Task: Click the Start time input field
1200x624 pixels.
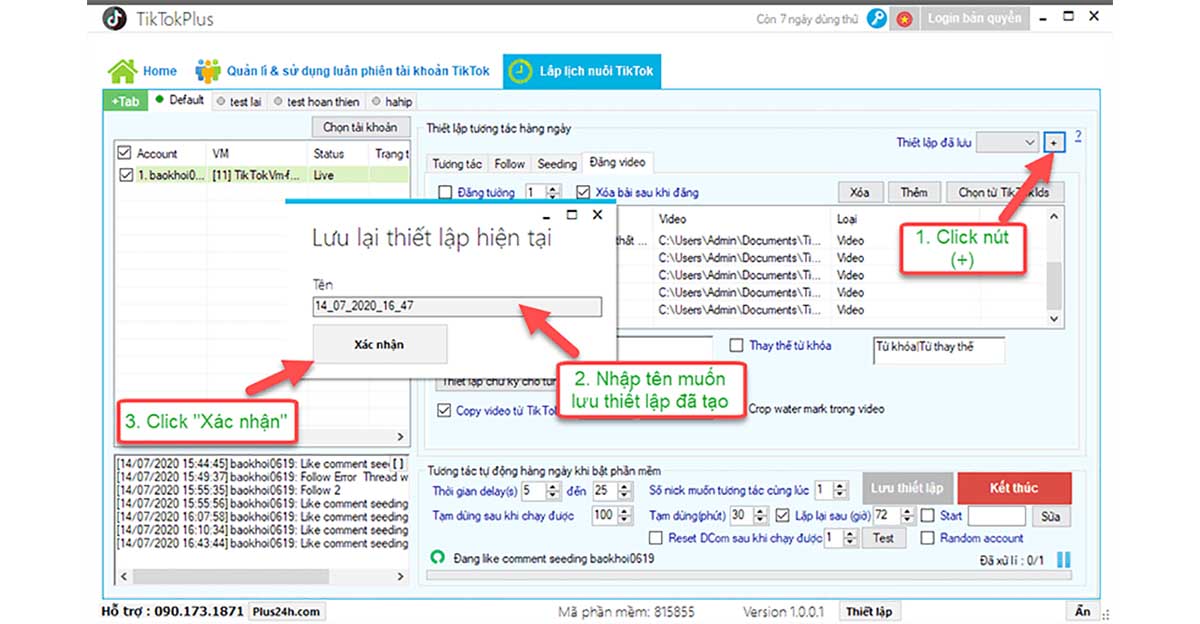Action: tap(997, 516)
